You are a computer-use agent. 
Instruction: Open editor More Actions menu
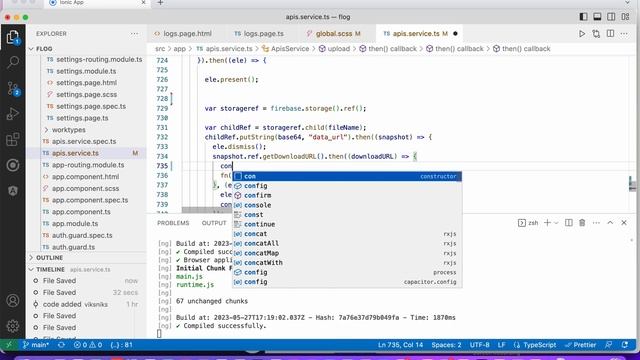[x=624, y=34]
